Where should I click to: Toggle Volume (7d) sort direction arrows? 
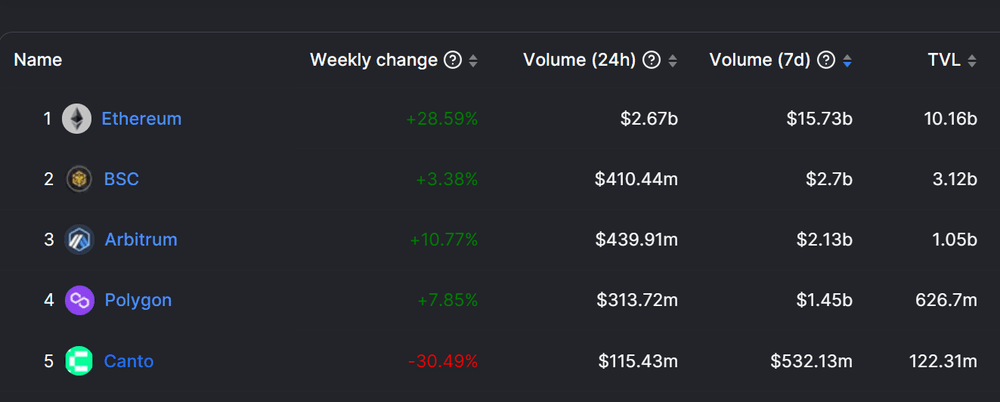847,61
